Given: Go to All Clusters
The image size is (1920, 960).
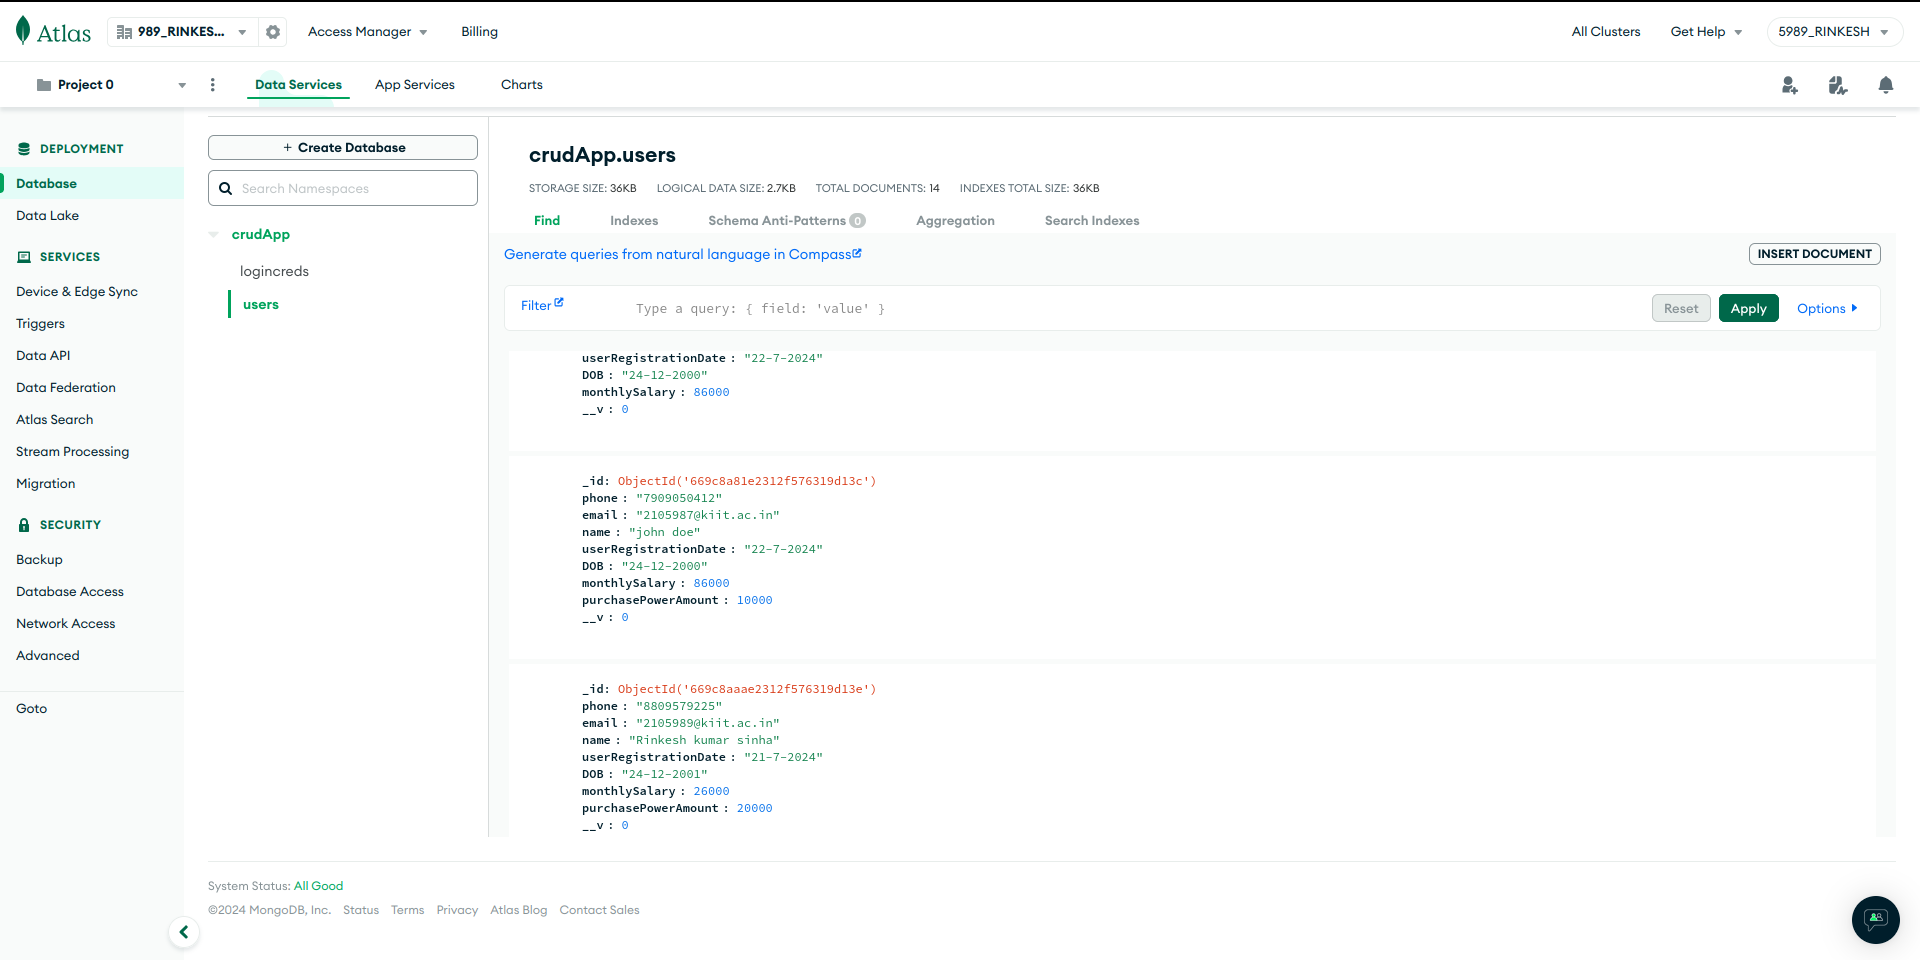Looking at the screenshot, I should pyautogui.click(x=1606, y=32).
